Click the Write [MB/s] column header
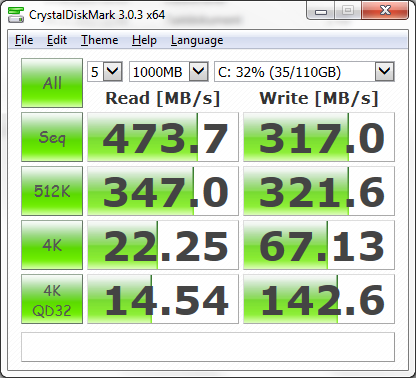The image size is (418, 380). point(319,98)
